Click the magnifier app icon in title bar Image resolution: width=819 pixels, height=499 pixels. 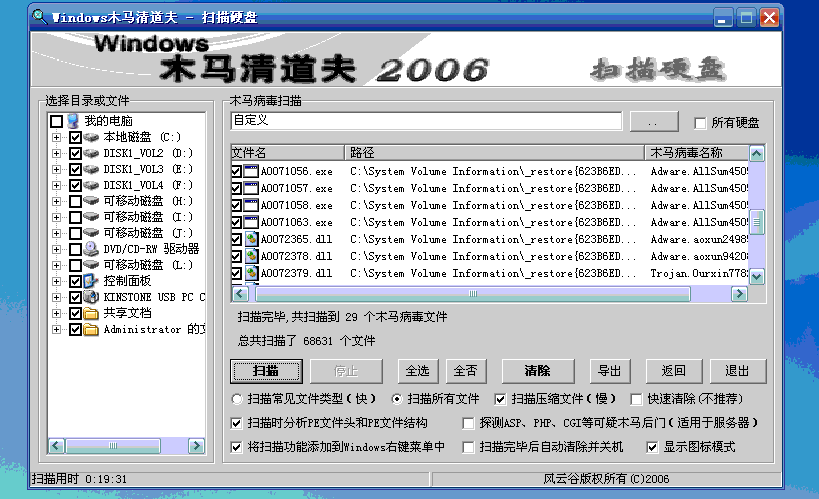[39, 17]
